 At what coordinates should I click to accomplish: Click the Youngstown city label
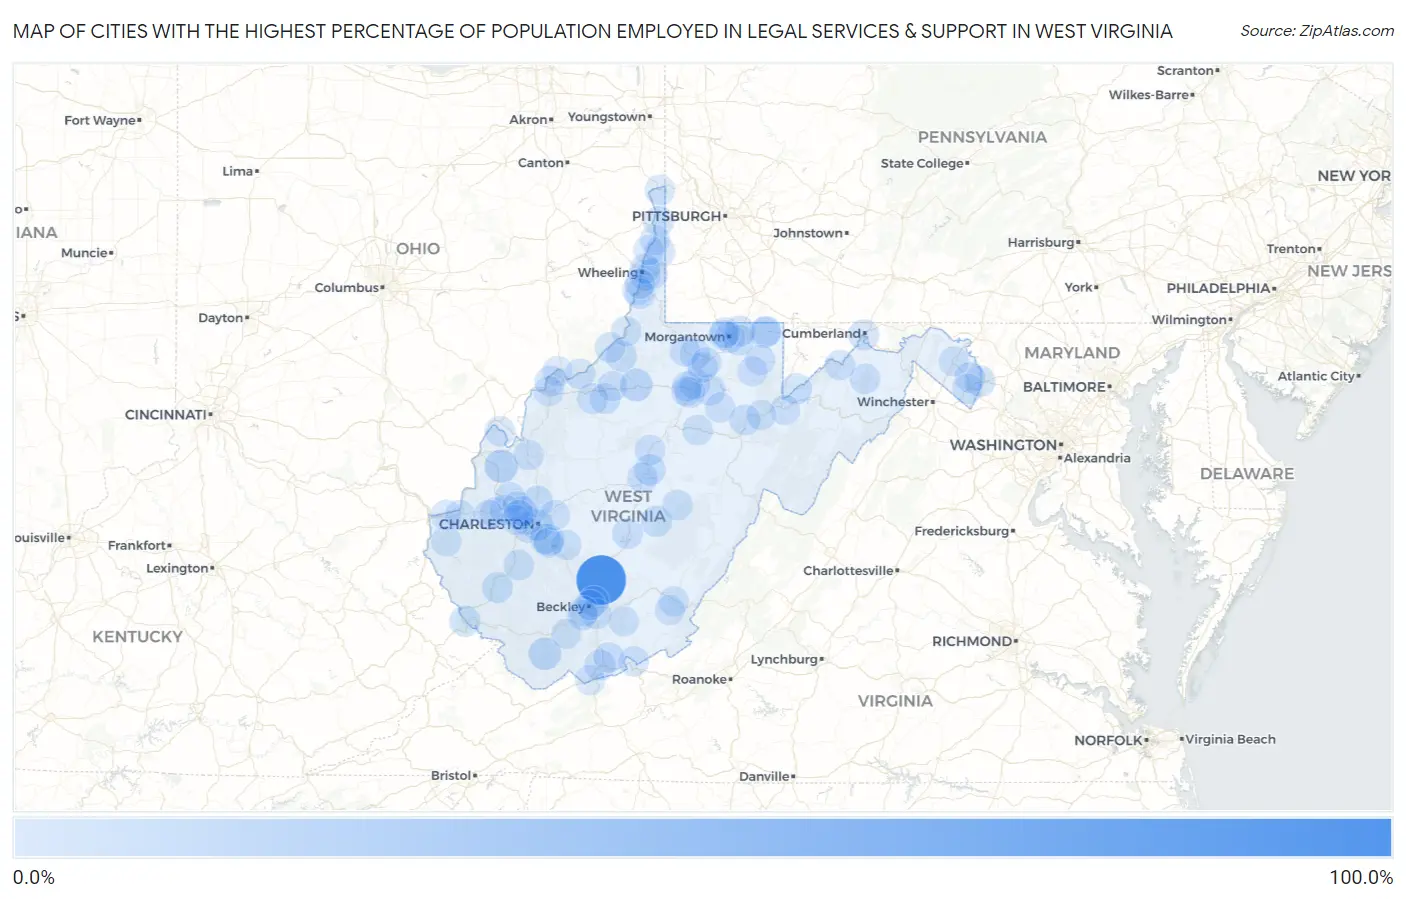pyautogui.click(x=607, y=117)
